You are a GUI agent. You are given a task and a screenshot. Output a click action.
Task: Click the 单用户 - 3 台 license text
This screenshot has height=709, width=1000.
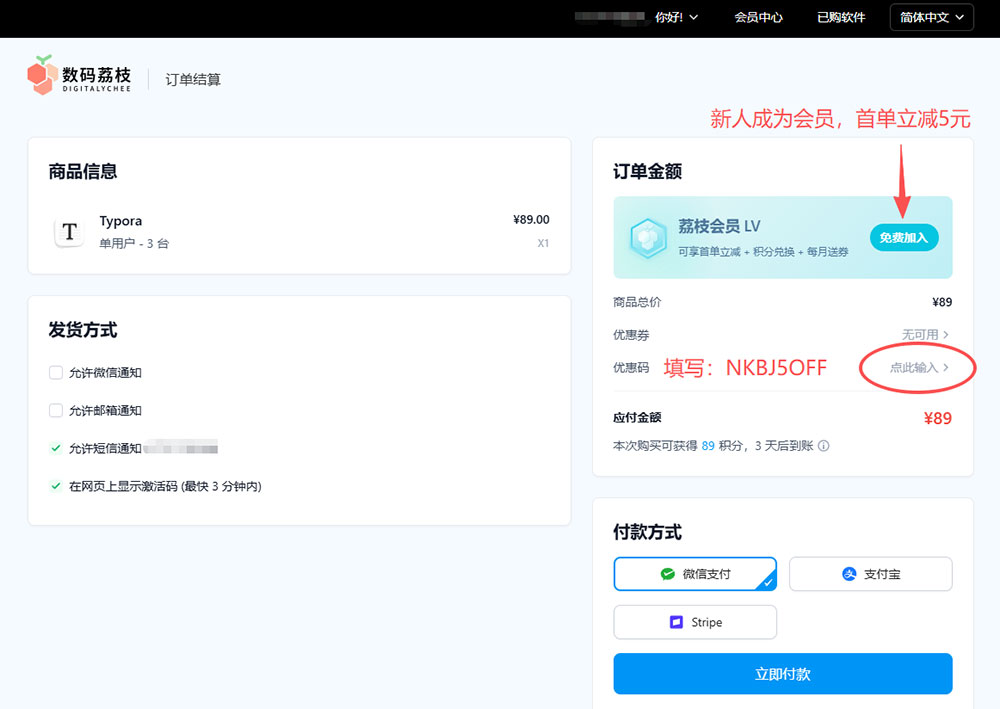(134, 244)
